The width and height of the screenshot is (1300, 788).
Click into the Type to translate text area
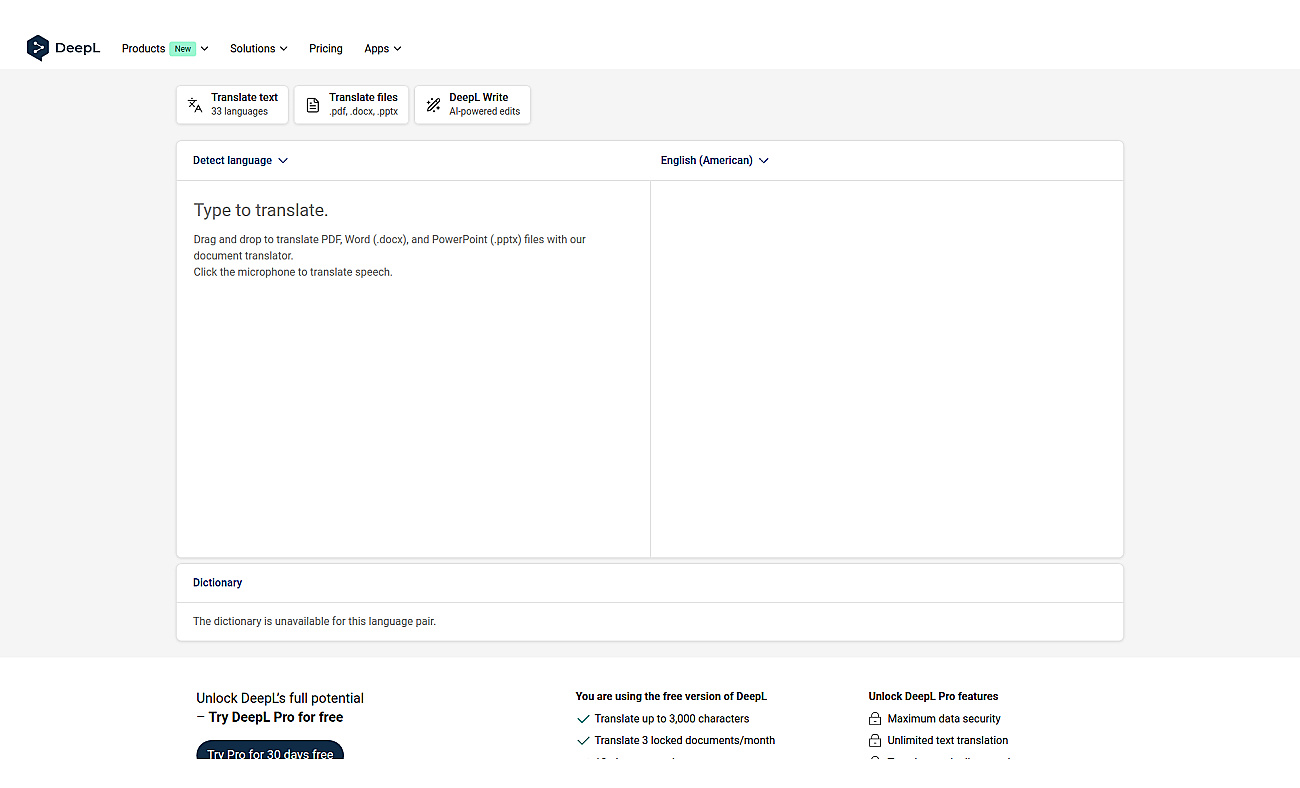(x=413, y=368)
